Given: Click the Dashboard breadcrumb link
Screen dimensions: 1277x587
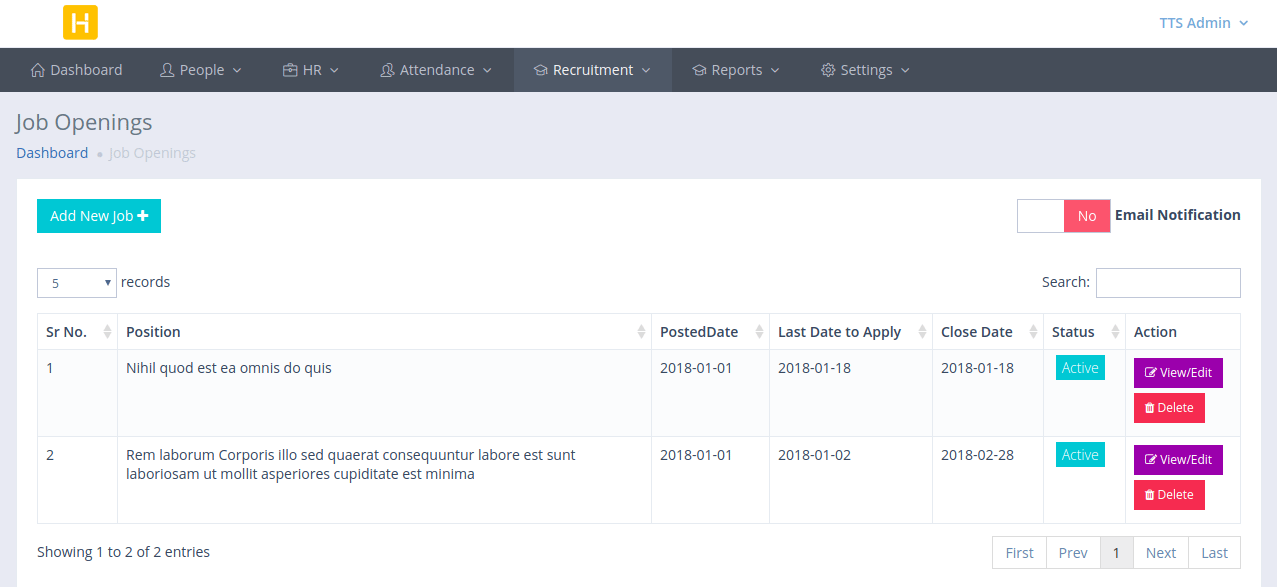Looking at the screenshot, I should 52,152.
